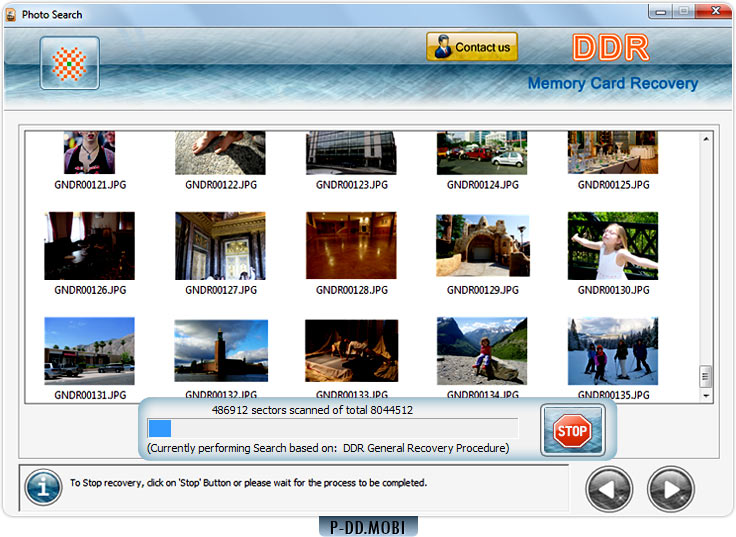Click the file name GNDR00128.JPG
The height and width of the screenshot is (537, 736).
pyautogui.click(x=352, y=290)
